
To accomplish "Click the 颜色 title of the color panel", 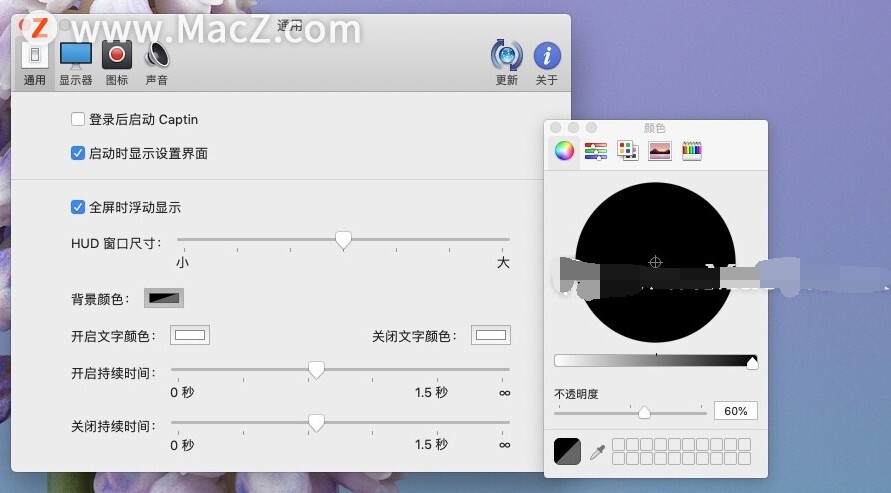I will pos(655,128).
